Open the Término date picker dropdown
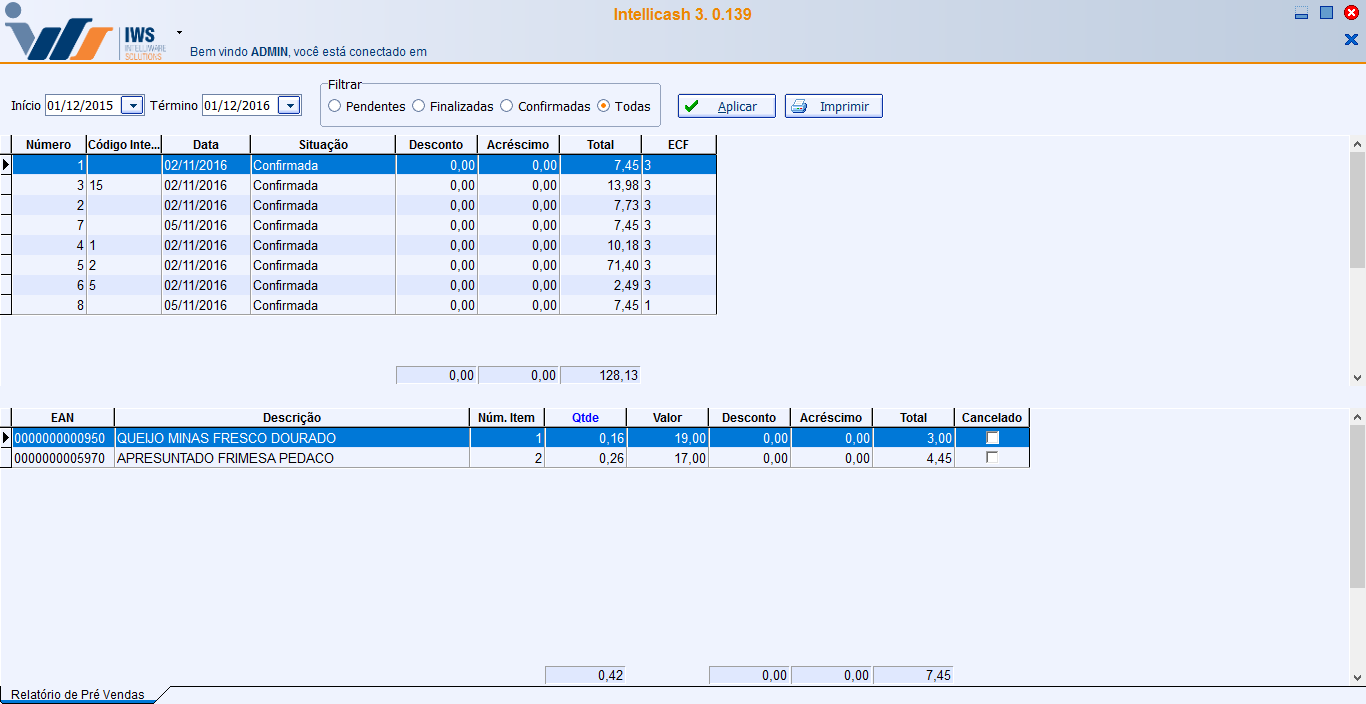 point(289,105)
